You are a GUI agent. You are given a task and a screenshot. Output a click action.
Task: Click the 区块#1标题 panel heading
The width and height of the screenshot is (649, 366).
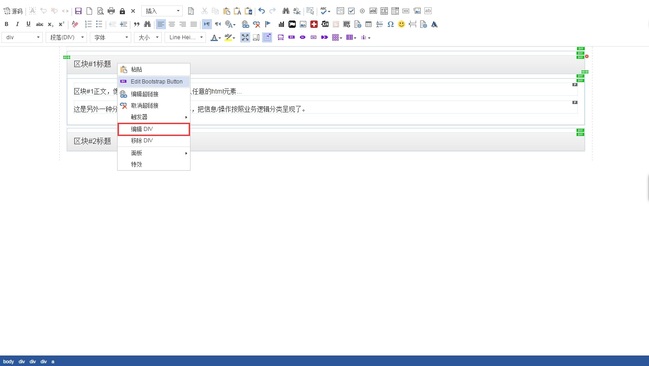(92, 64)
